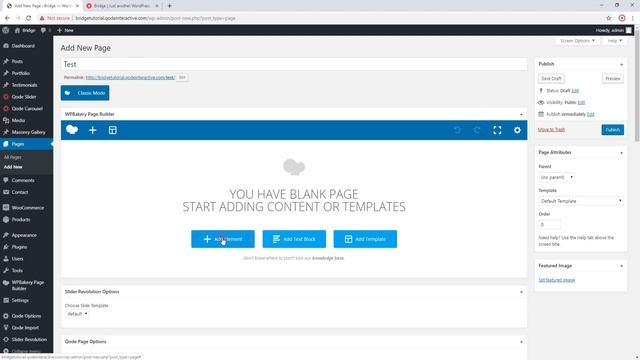Collapse the Qode Page Options panel

click(521, 342)
